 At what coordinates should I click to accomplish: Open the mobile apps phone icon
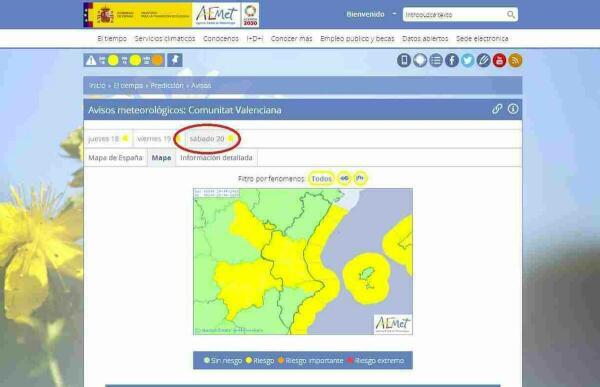pyautogui.click(x=404, y=60)
